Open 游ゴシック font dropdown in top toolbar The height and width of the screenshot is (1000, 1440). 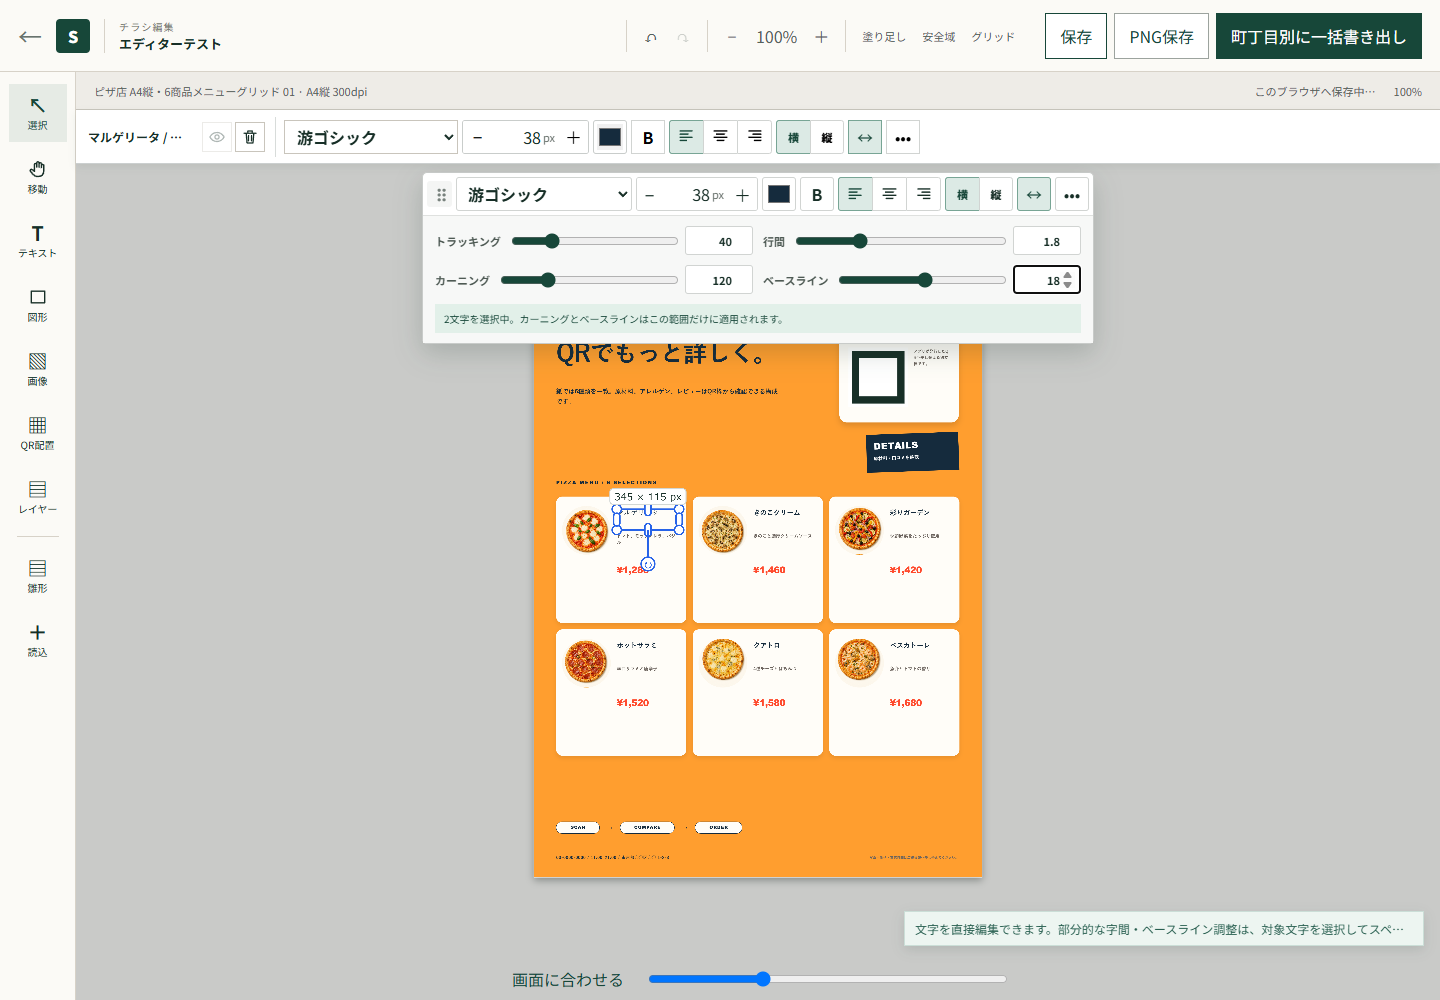click(371, 137)
